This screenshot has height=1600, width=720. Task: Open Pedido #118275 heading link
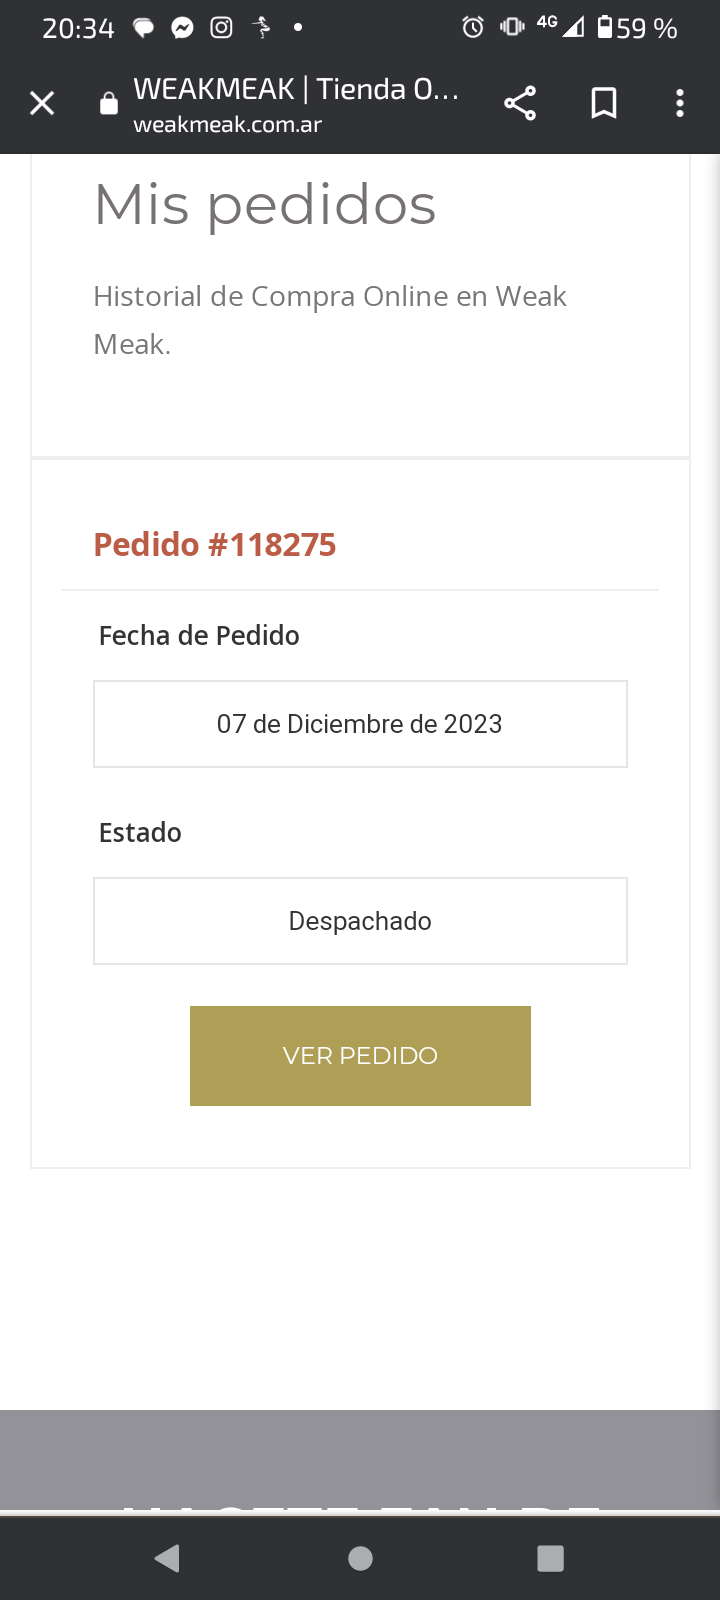click(215, 545)
